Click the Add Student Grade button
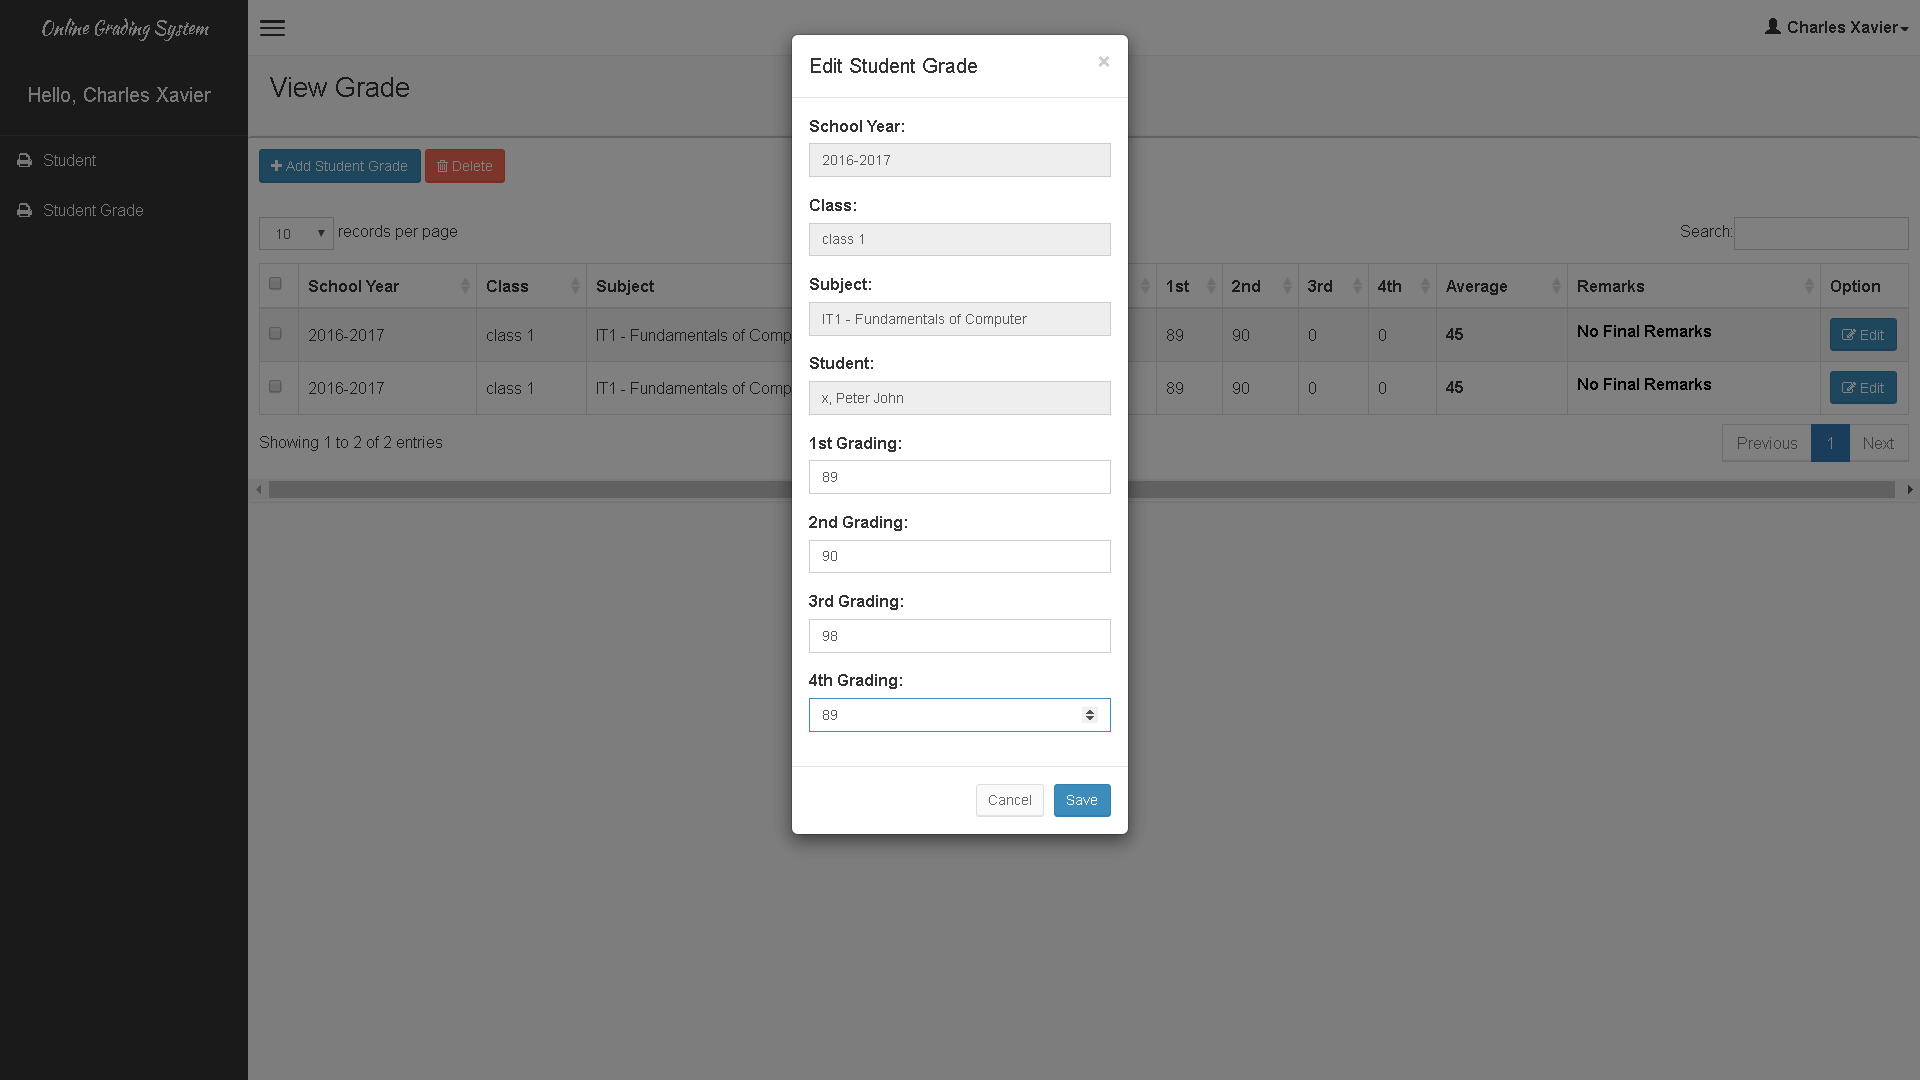The height and width of the screenshot is (1080, 1920). pos(340,166)
